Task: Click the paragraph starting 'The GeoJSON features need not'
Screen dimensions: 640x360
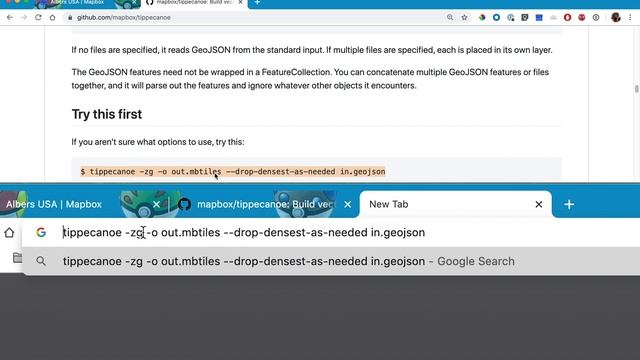Action: pyautogui.click(x=310, y=79)
